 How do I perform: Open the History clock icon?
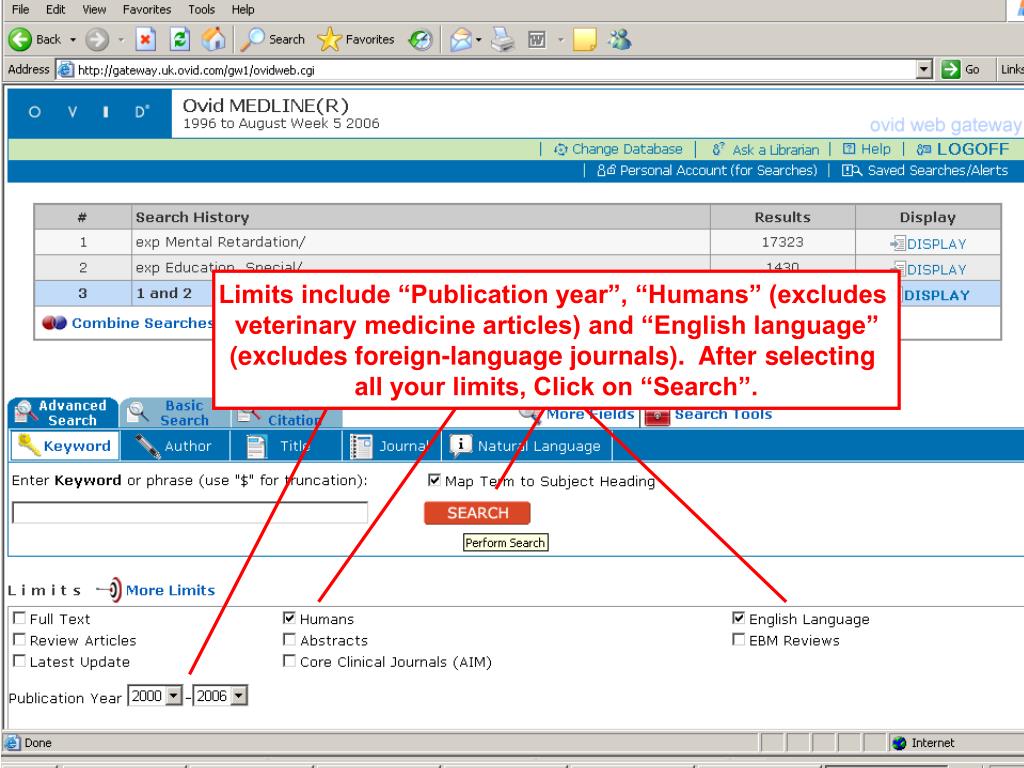[x=420, y=40]
